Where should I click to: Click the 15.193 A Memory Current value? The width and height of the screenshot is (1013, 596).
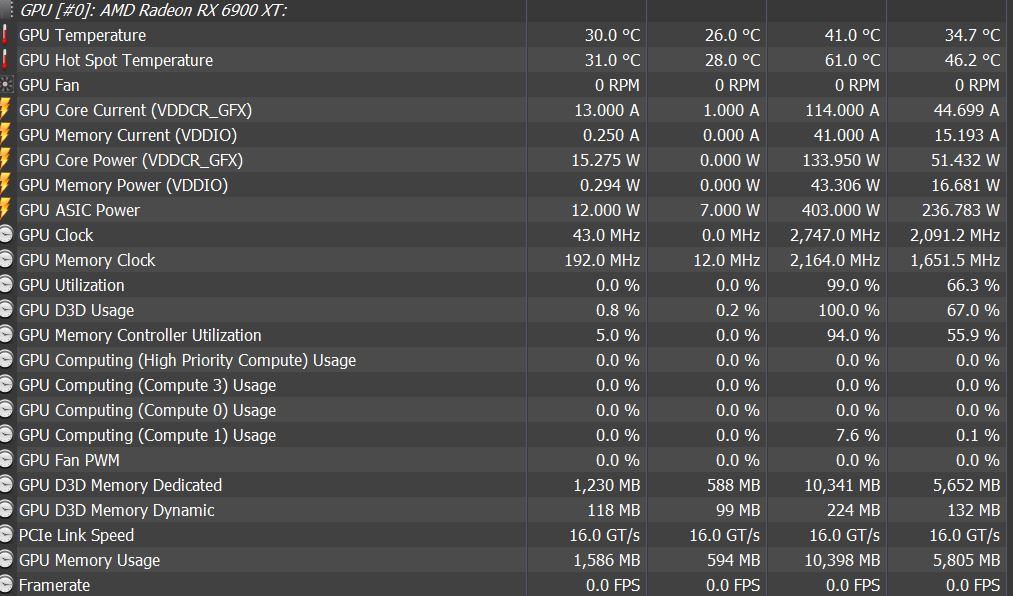[967, 136]
